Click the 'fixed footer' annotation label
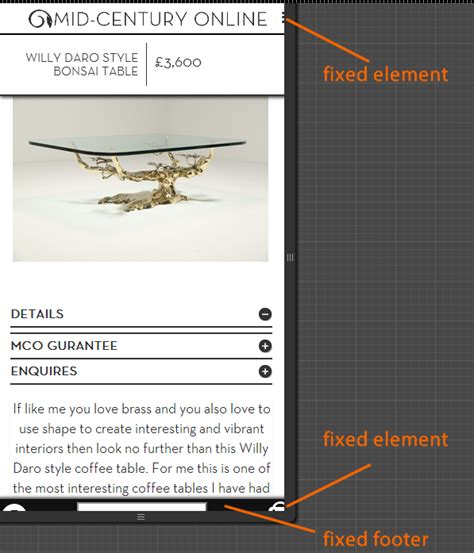This screenshot has height=553, width=474. tap(376, 539)
